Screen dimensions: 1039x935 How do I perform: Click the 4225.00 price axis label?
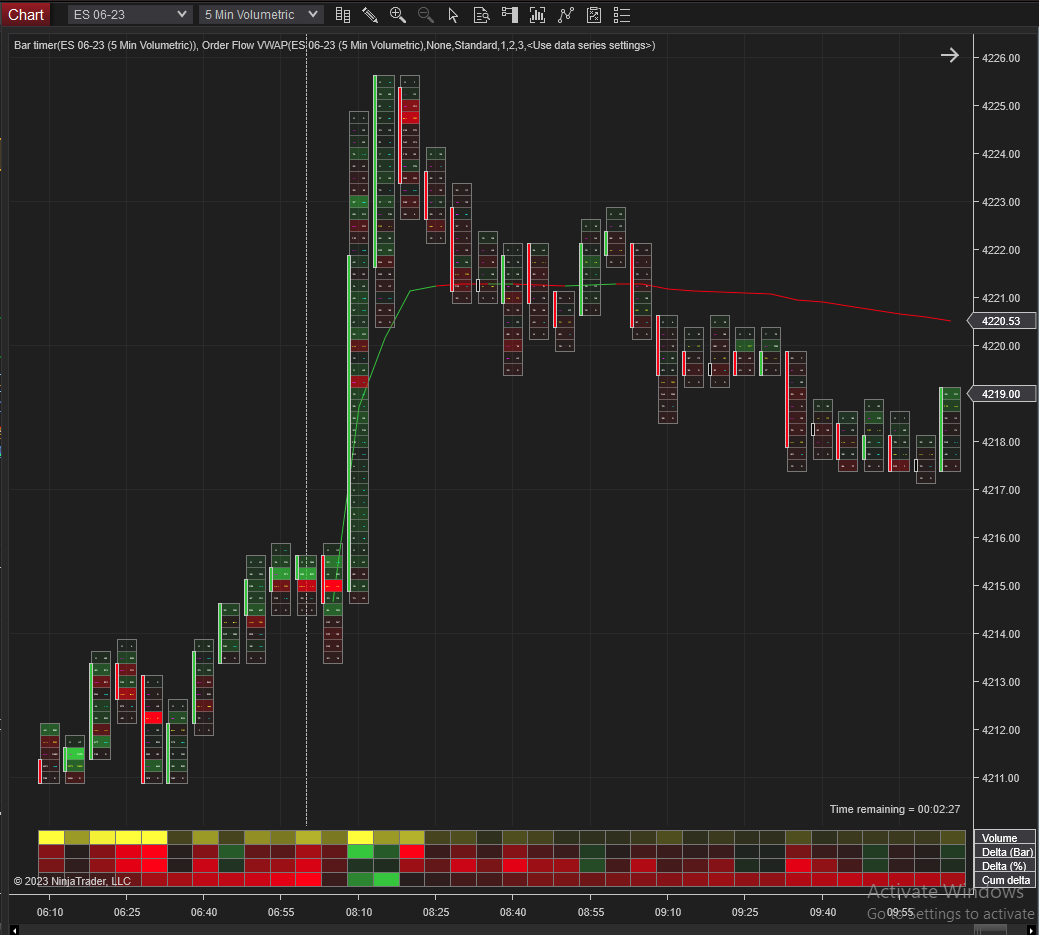pyautogui.click(x=1001, y=106)
